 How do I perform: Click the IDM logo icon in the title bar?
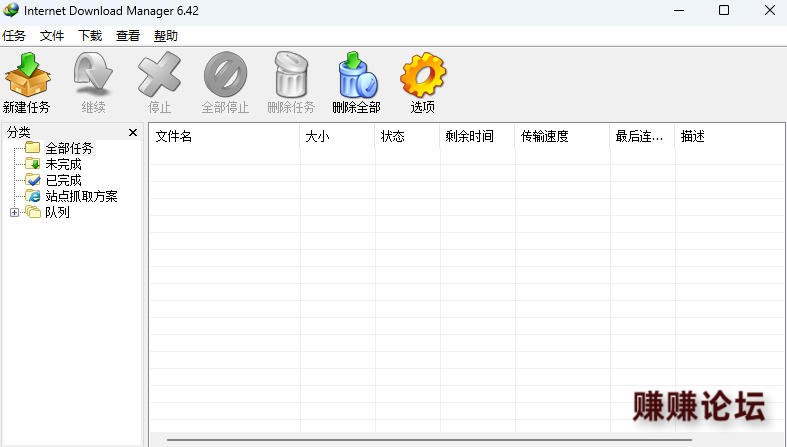pyautogui.click(x=11, y=10)
